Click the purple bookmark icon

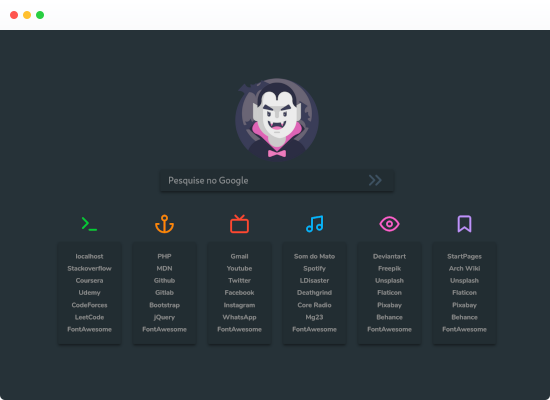click(464, 224)
